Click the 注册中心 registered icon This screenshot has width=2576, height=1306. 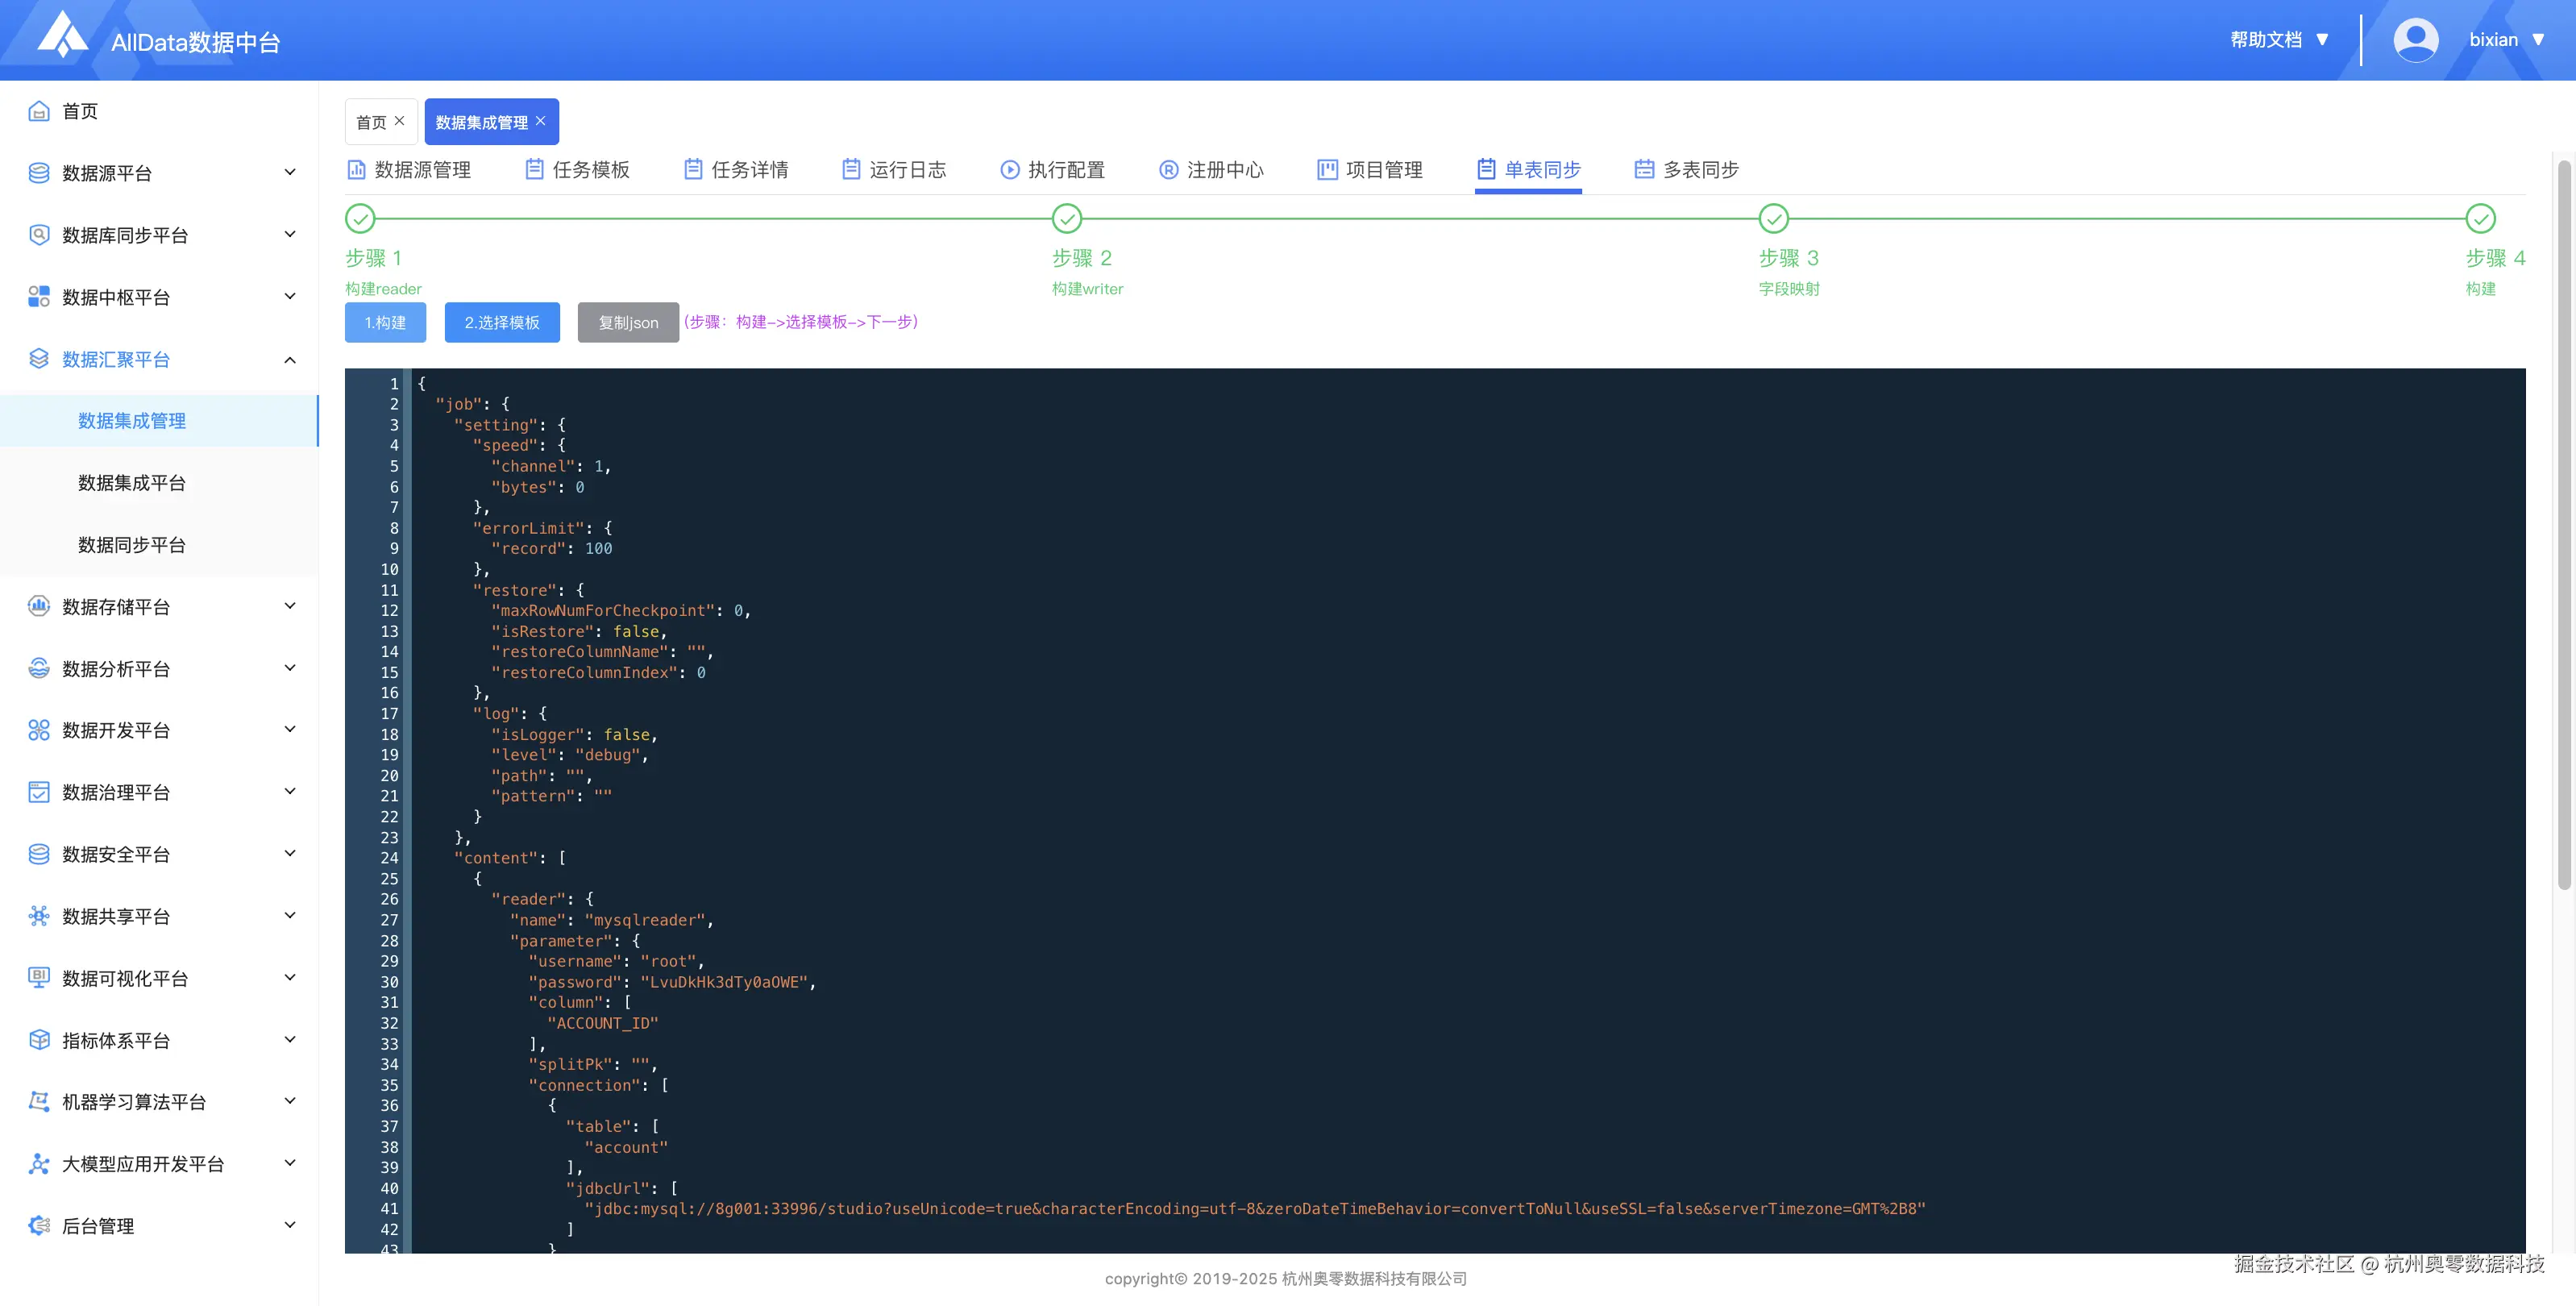click(x=1168, y=170)
